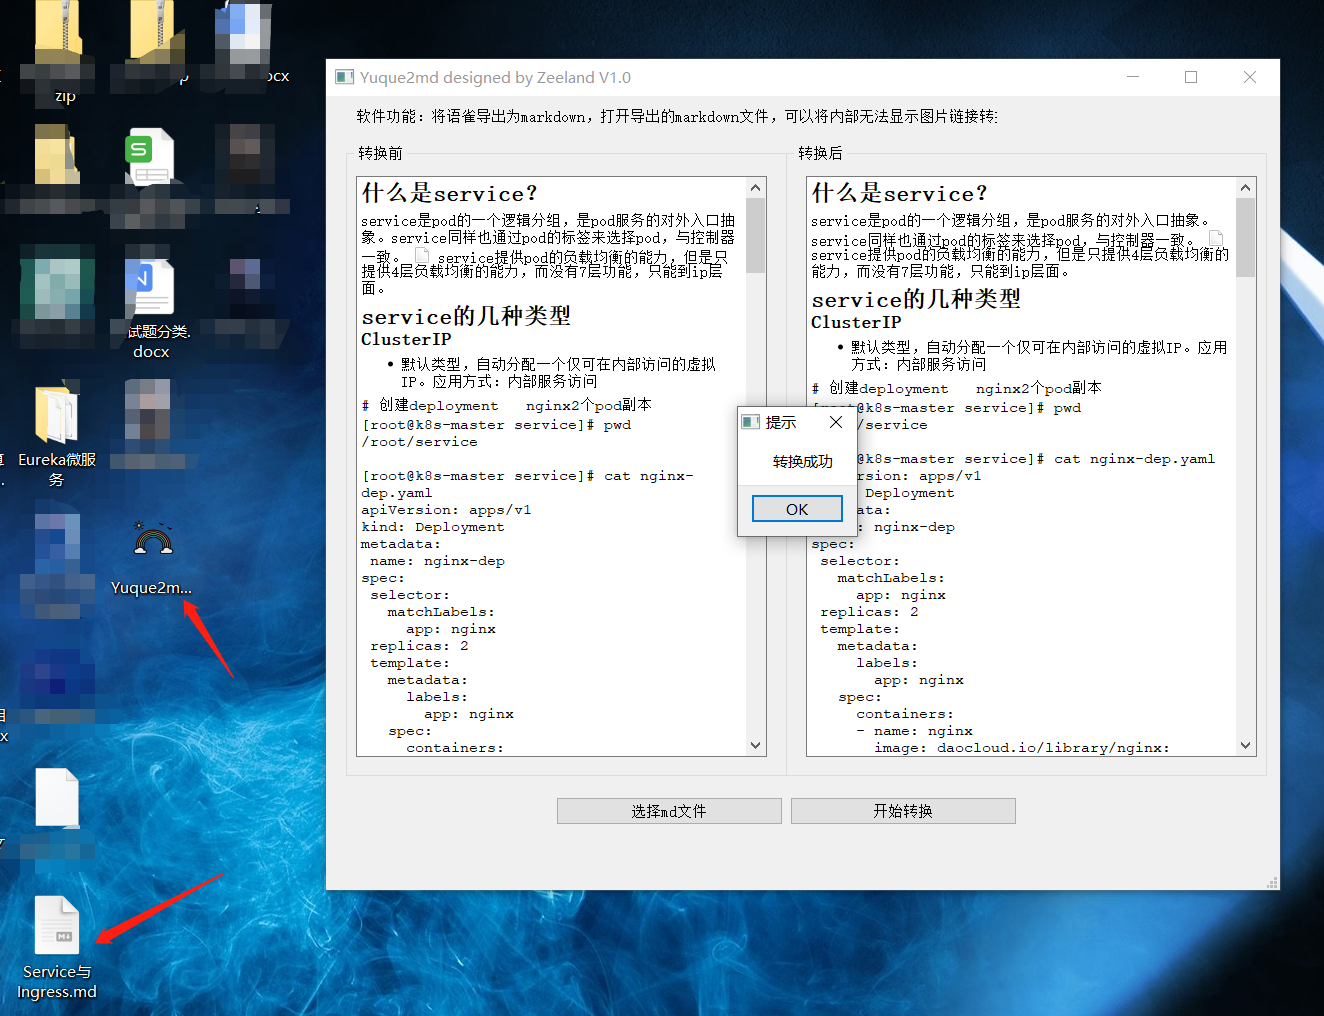Screen dimensions: 1324x1016
Task: Click OK in the 提示 dialog
Action: [797, 509]
